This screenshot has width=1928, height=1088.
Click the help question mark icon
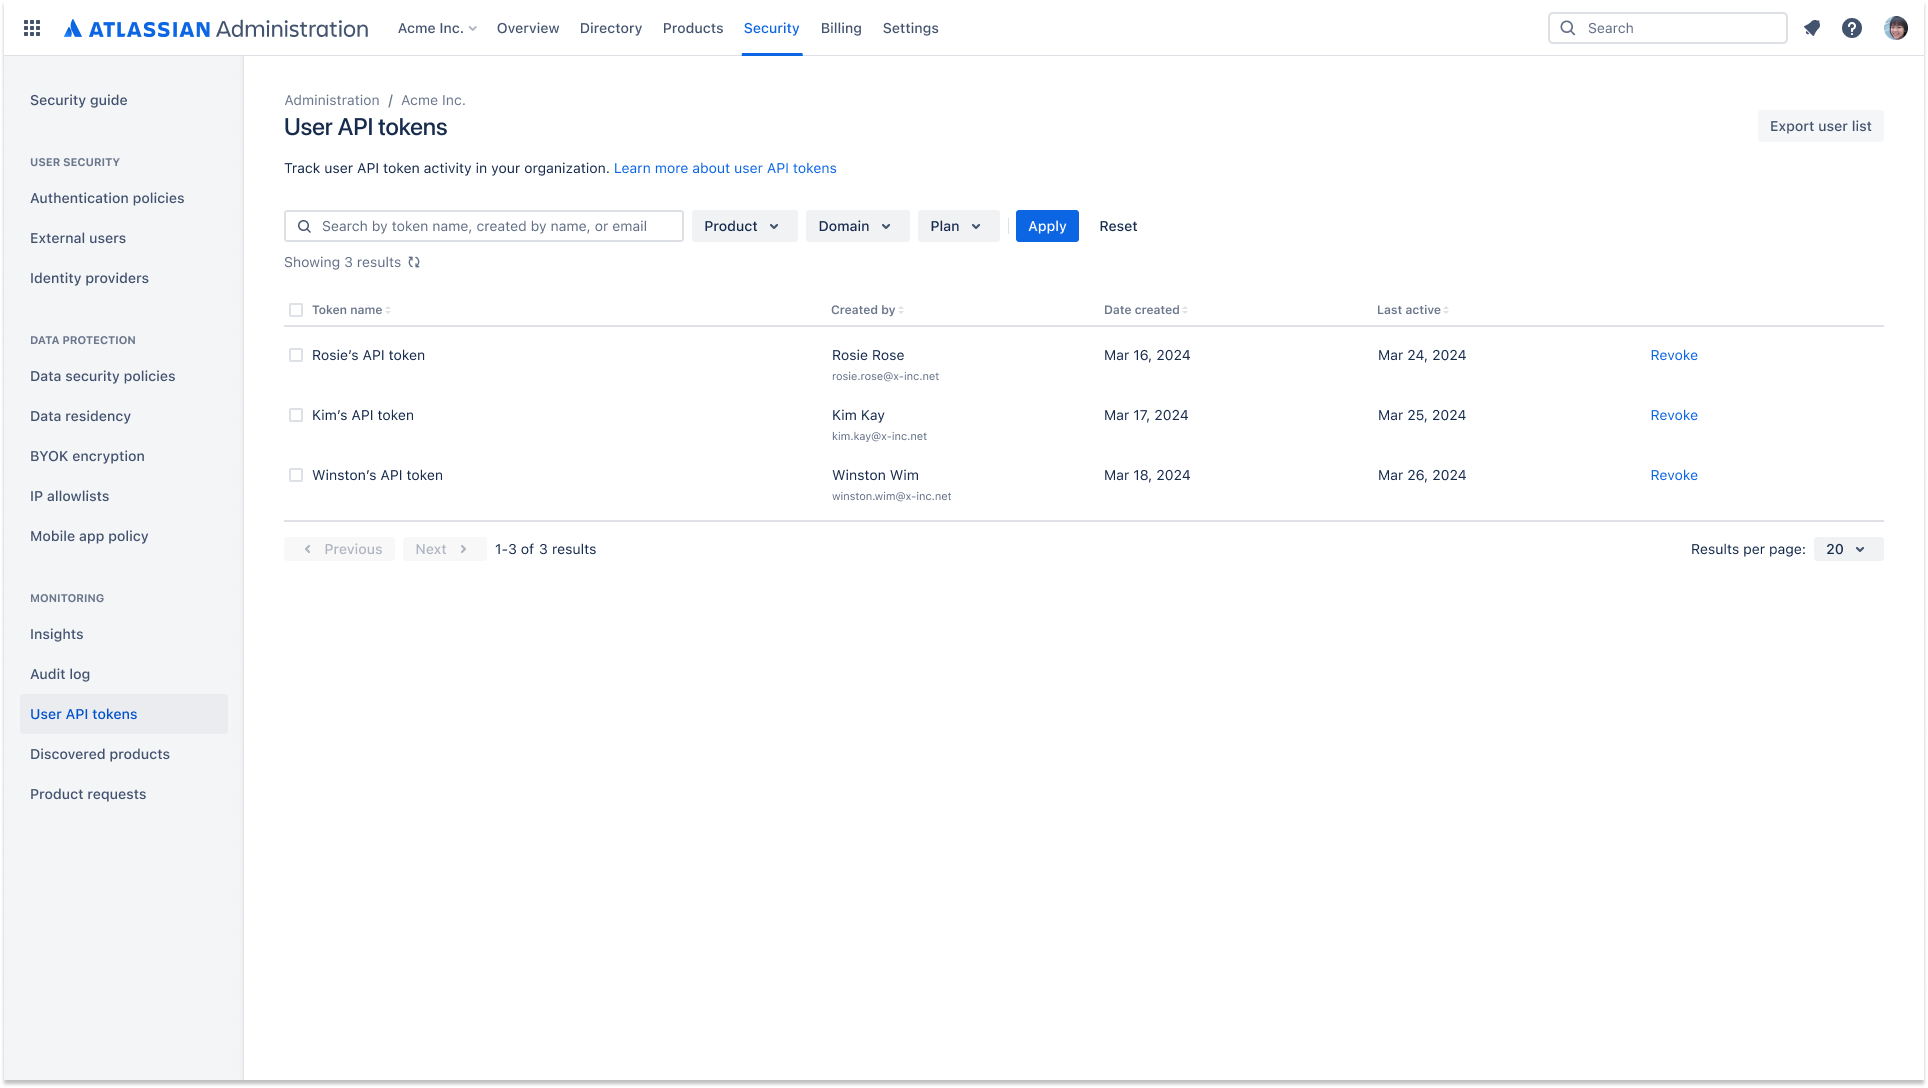(x=1853, y=28)
